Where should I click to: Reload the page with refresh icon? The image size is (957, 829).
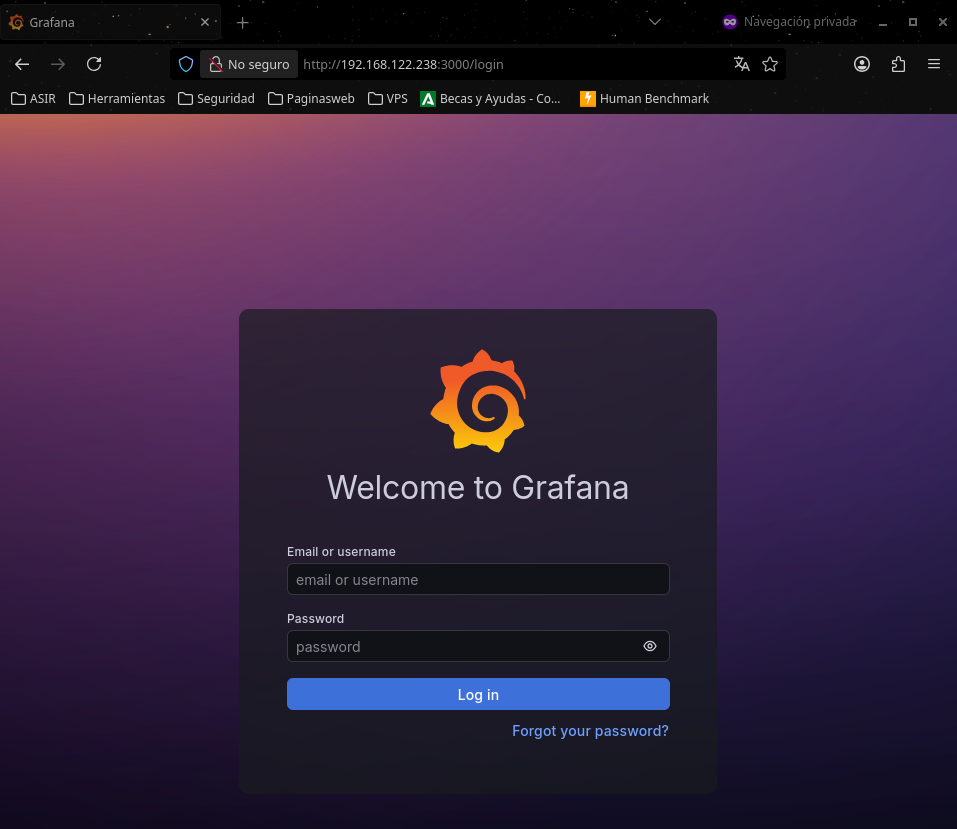(x=94, y=64)
